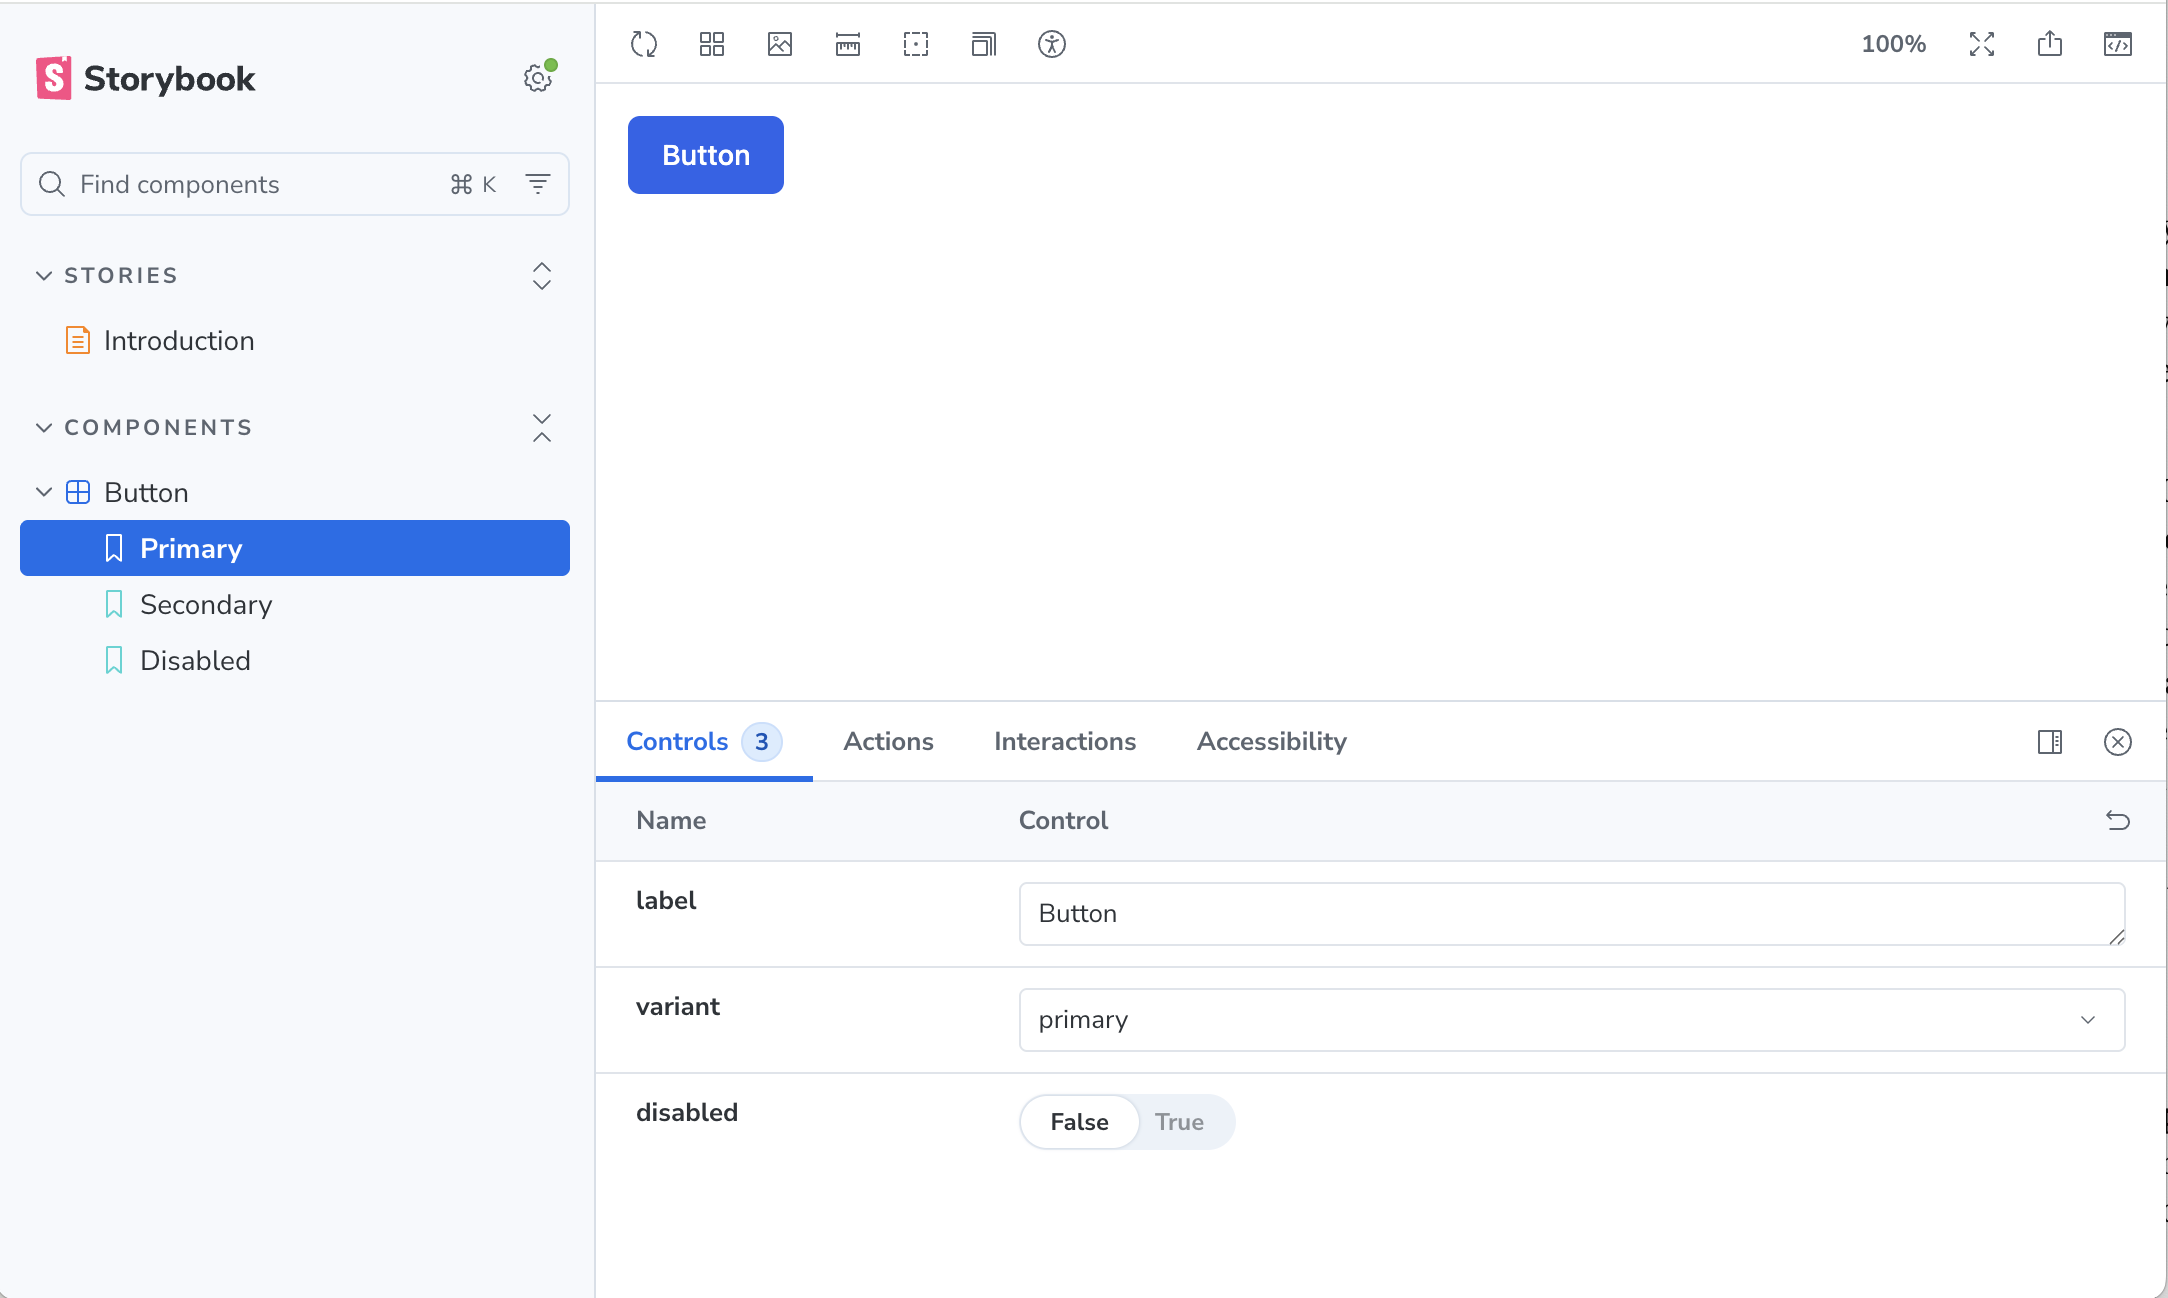Open Storybook settings gear menu

pos(538,78)
